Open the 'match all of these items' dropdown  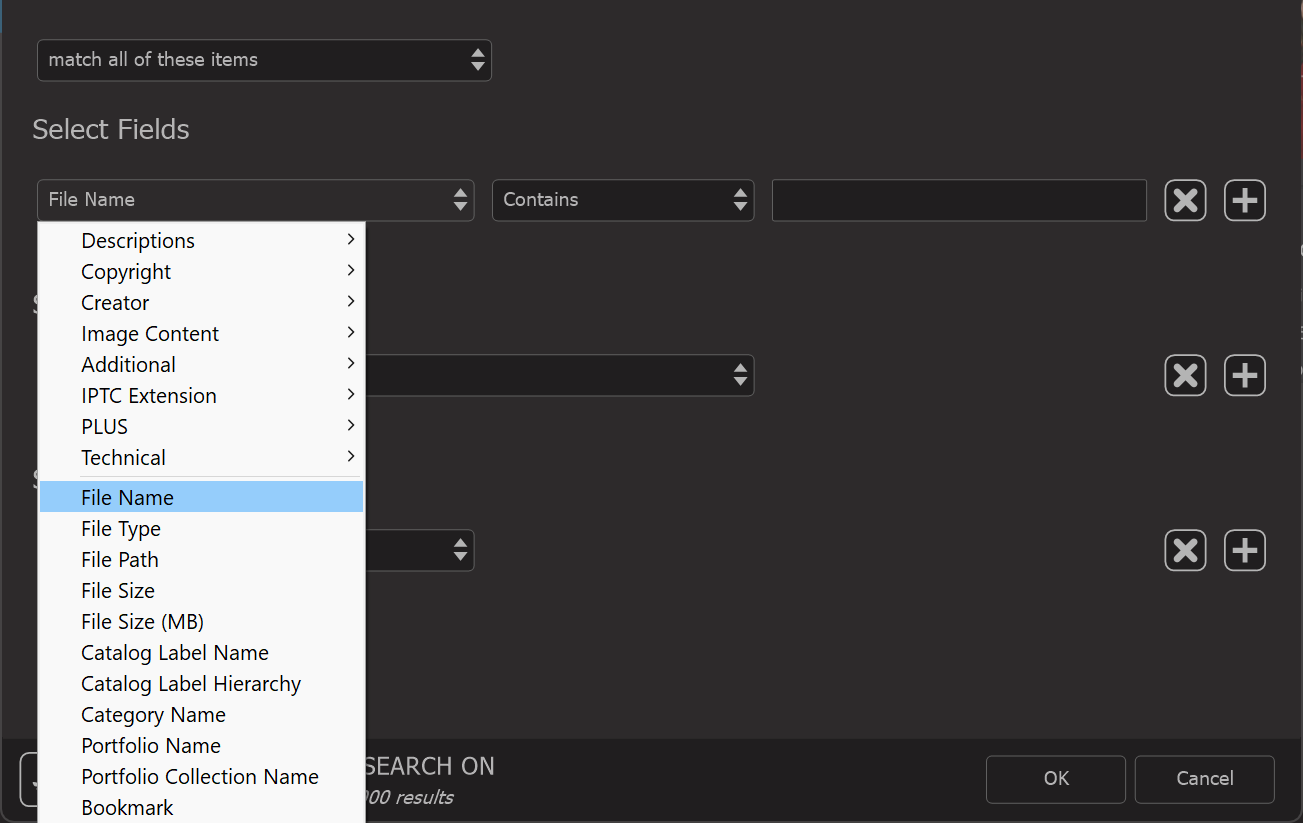pyautogui.click(x=264, y=60)
